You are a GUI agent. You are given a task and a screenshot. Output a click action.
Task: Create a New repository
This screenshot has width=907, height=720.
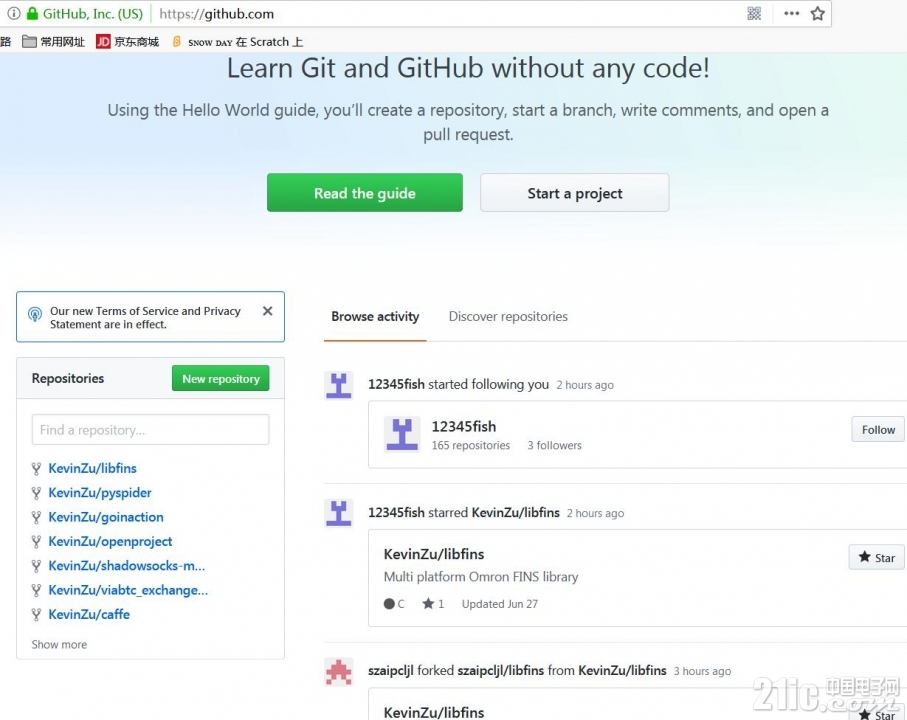[220, 378]
